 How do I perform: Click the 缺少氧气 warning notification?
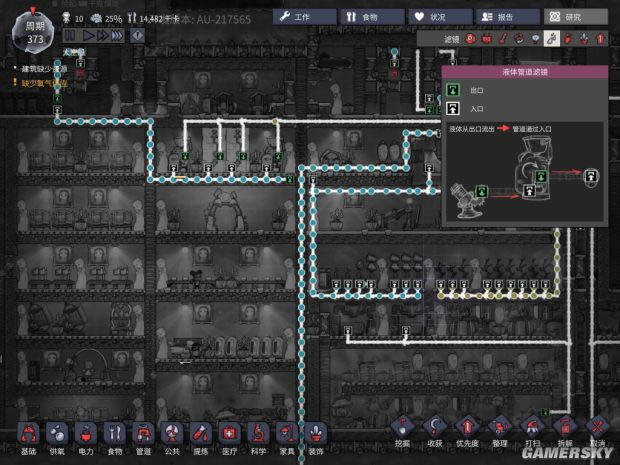pyautogui.click(x=40, y=83)
